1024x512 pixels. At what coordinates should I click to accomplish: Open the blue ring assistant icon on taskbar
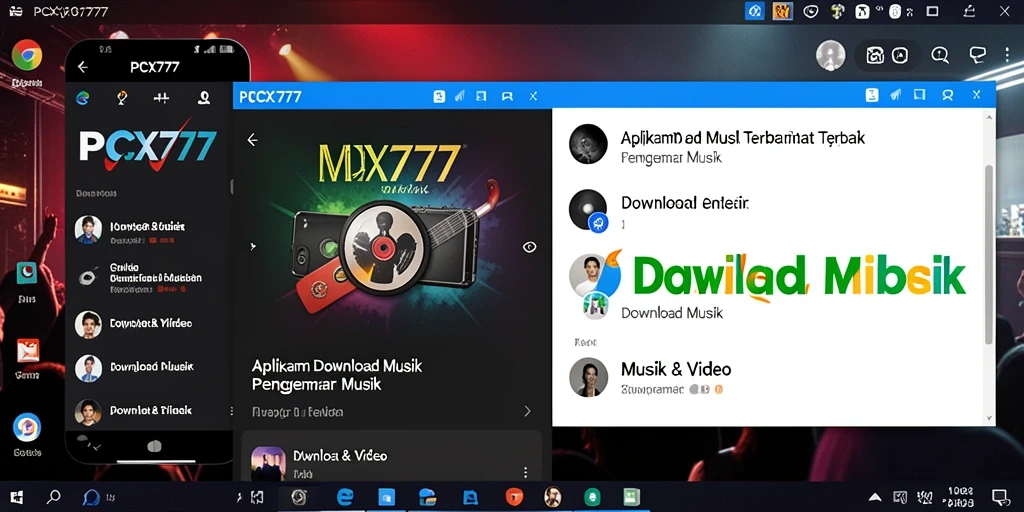tap(91, 498)
